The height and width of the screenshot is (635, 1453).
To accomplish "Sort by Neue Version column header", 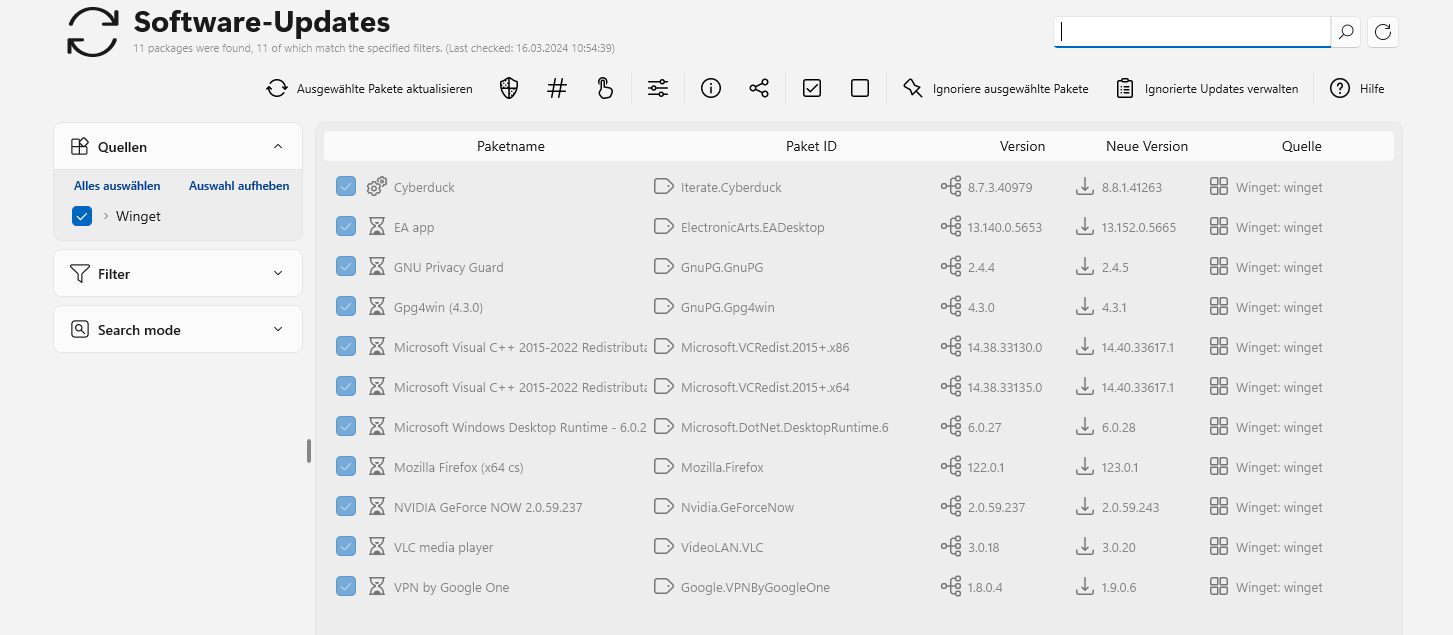I will (x=1146, y=146).
